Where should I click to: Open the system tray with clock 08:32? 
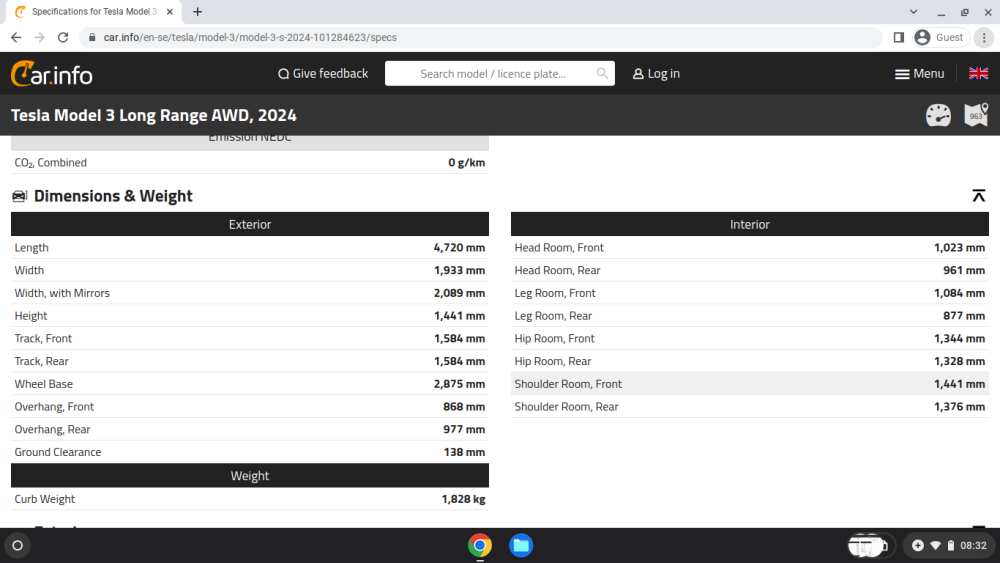click(x=950, y=545)
